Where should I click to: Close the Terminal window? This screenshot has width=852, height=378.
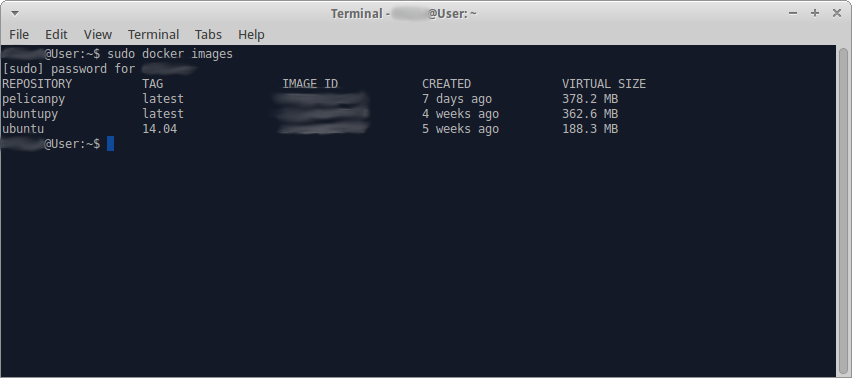[x=836, y=13]
